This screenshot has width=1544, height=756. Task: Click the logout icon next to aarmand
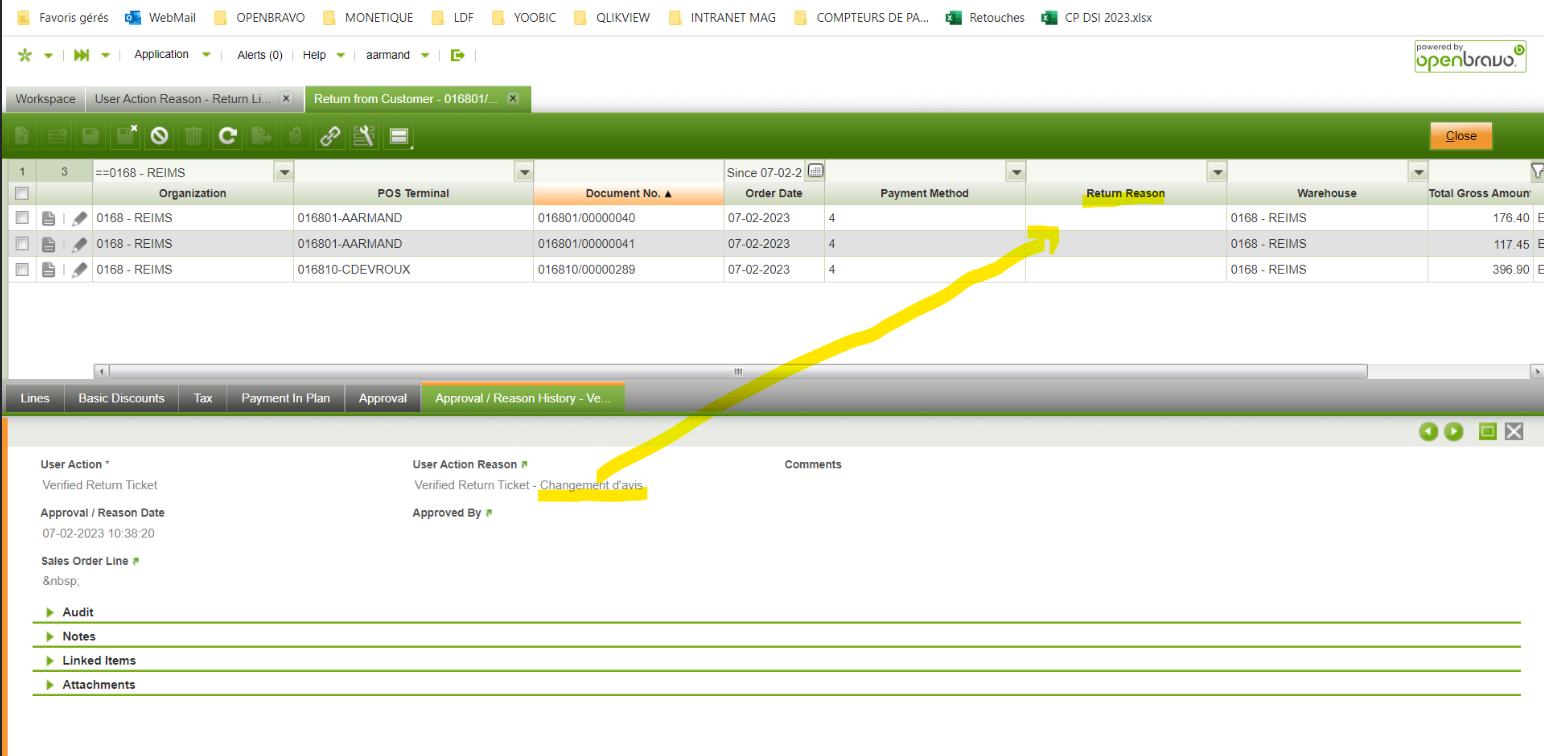[x=458, y=55]
